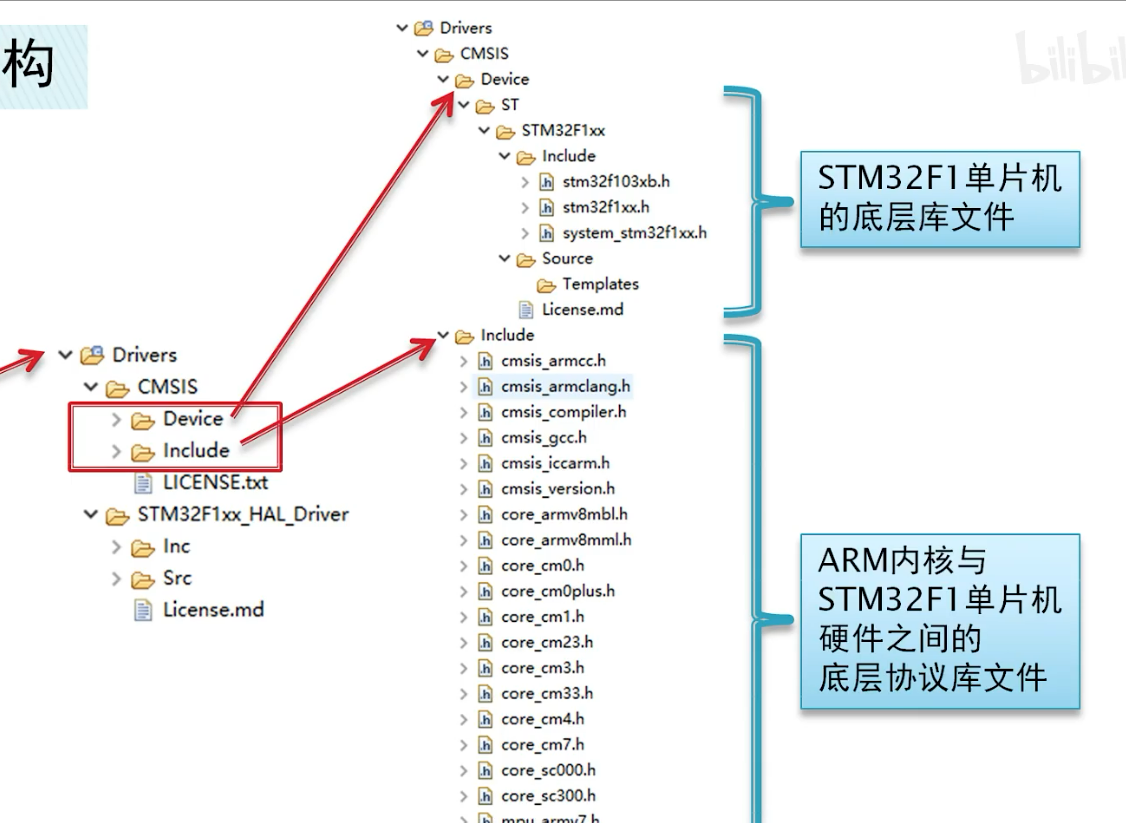
Task: Click the stm32f1xx.h header file icon
Action: click(546, 208)
